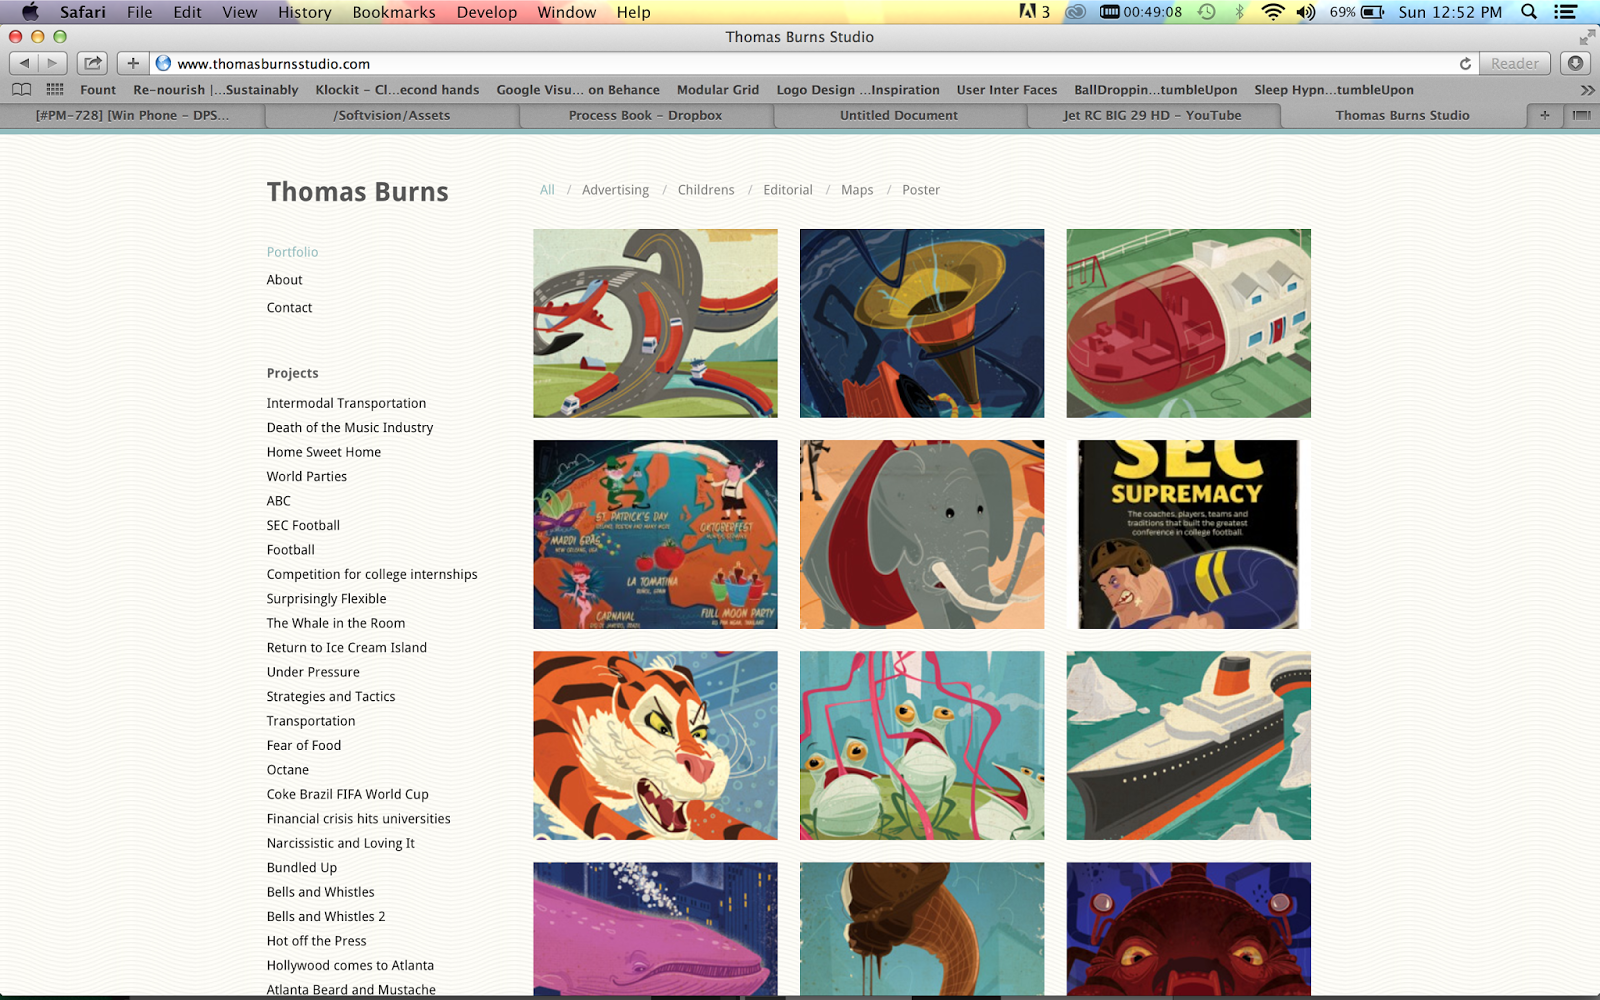The image size is (1600, 1000).
Task: Filter portfolio by Maps
Action: pos(857,190)
